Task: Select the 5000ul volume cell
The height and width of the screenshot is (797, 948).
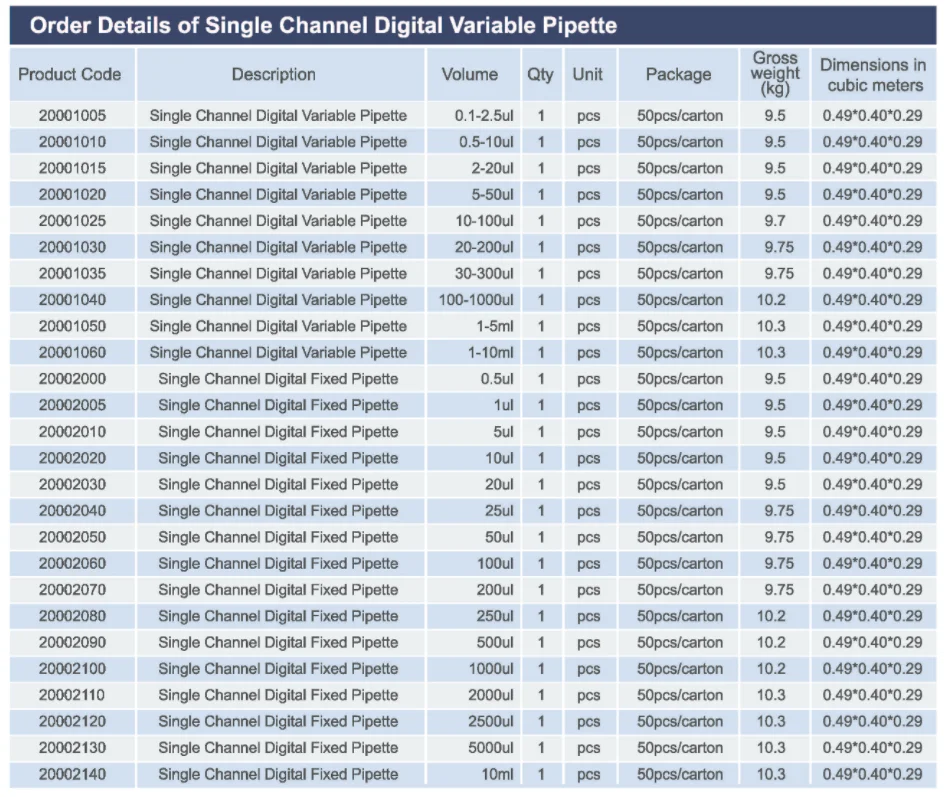Action: tap(490, 748)
